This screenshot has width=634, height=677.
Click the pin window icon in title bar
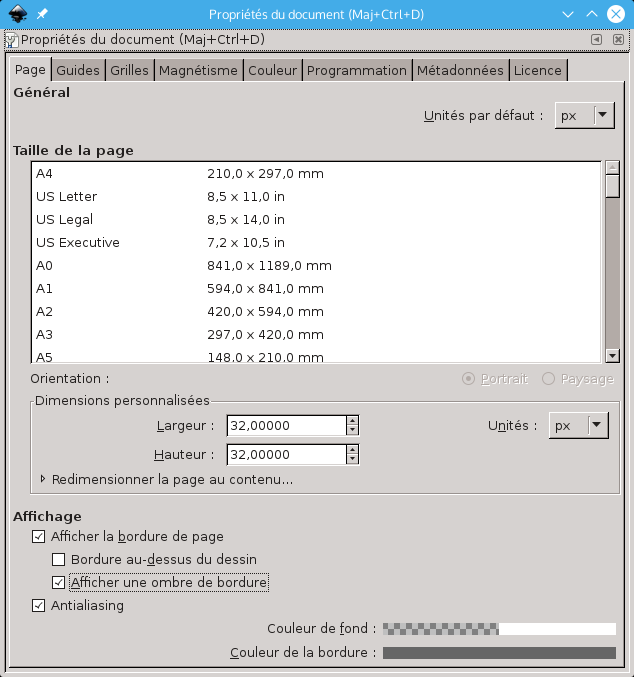coord(41,14)
